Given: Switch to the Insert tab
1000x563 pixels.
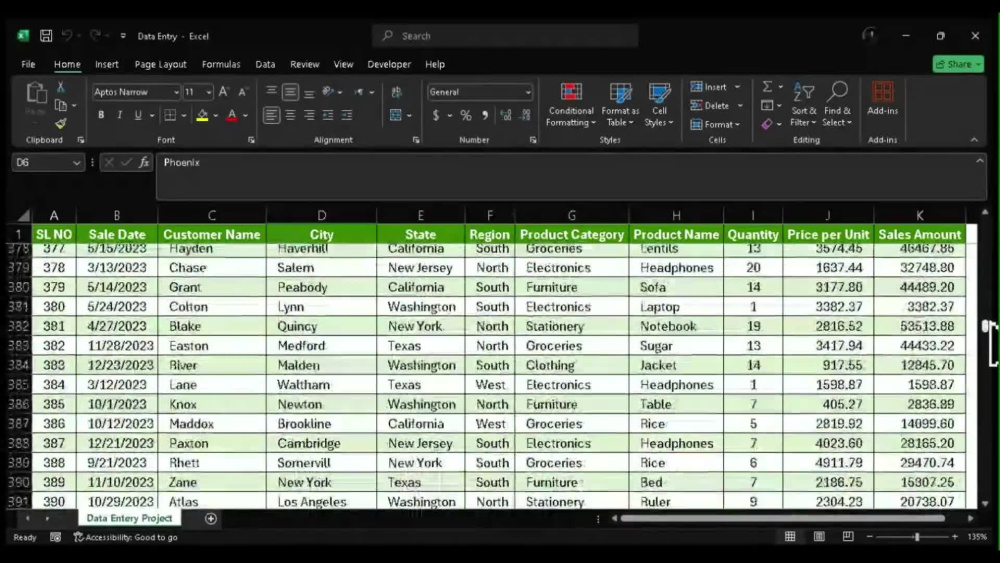Looking at the screenshot, I should (107, 64).
